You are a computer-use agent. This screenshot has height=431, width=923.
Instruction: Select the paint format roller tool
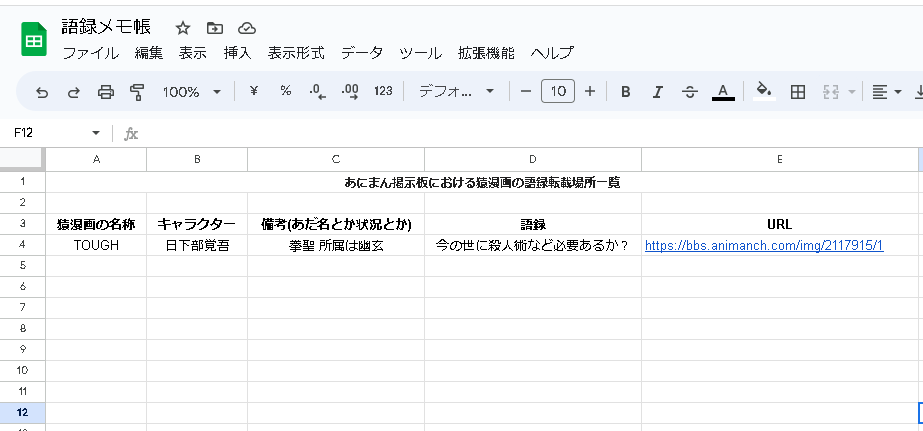[x=137, y=92]
